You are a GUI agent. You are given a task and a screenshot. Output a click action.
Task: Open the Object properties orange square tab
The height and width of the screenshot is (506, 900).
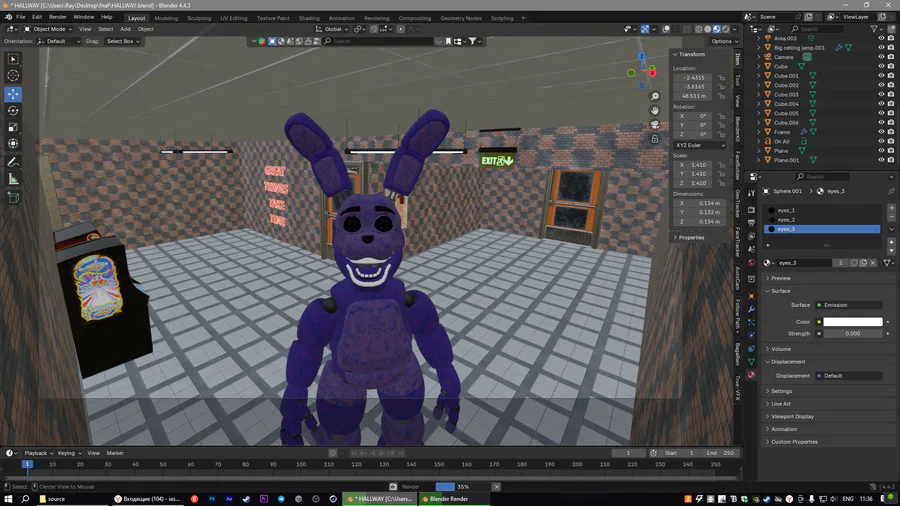pos(751,296)
